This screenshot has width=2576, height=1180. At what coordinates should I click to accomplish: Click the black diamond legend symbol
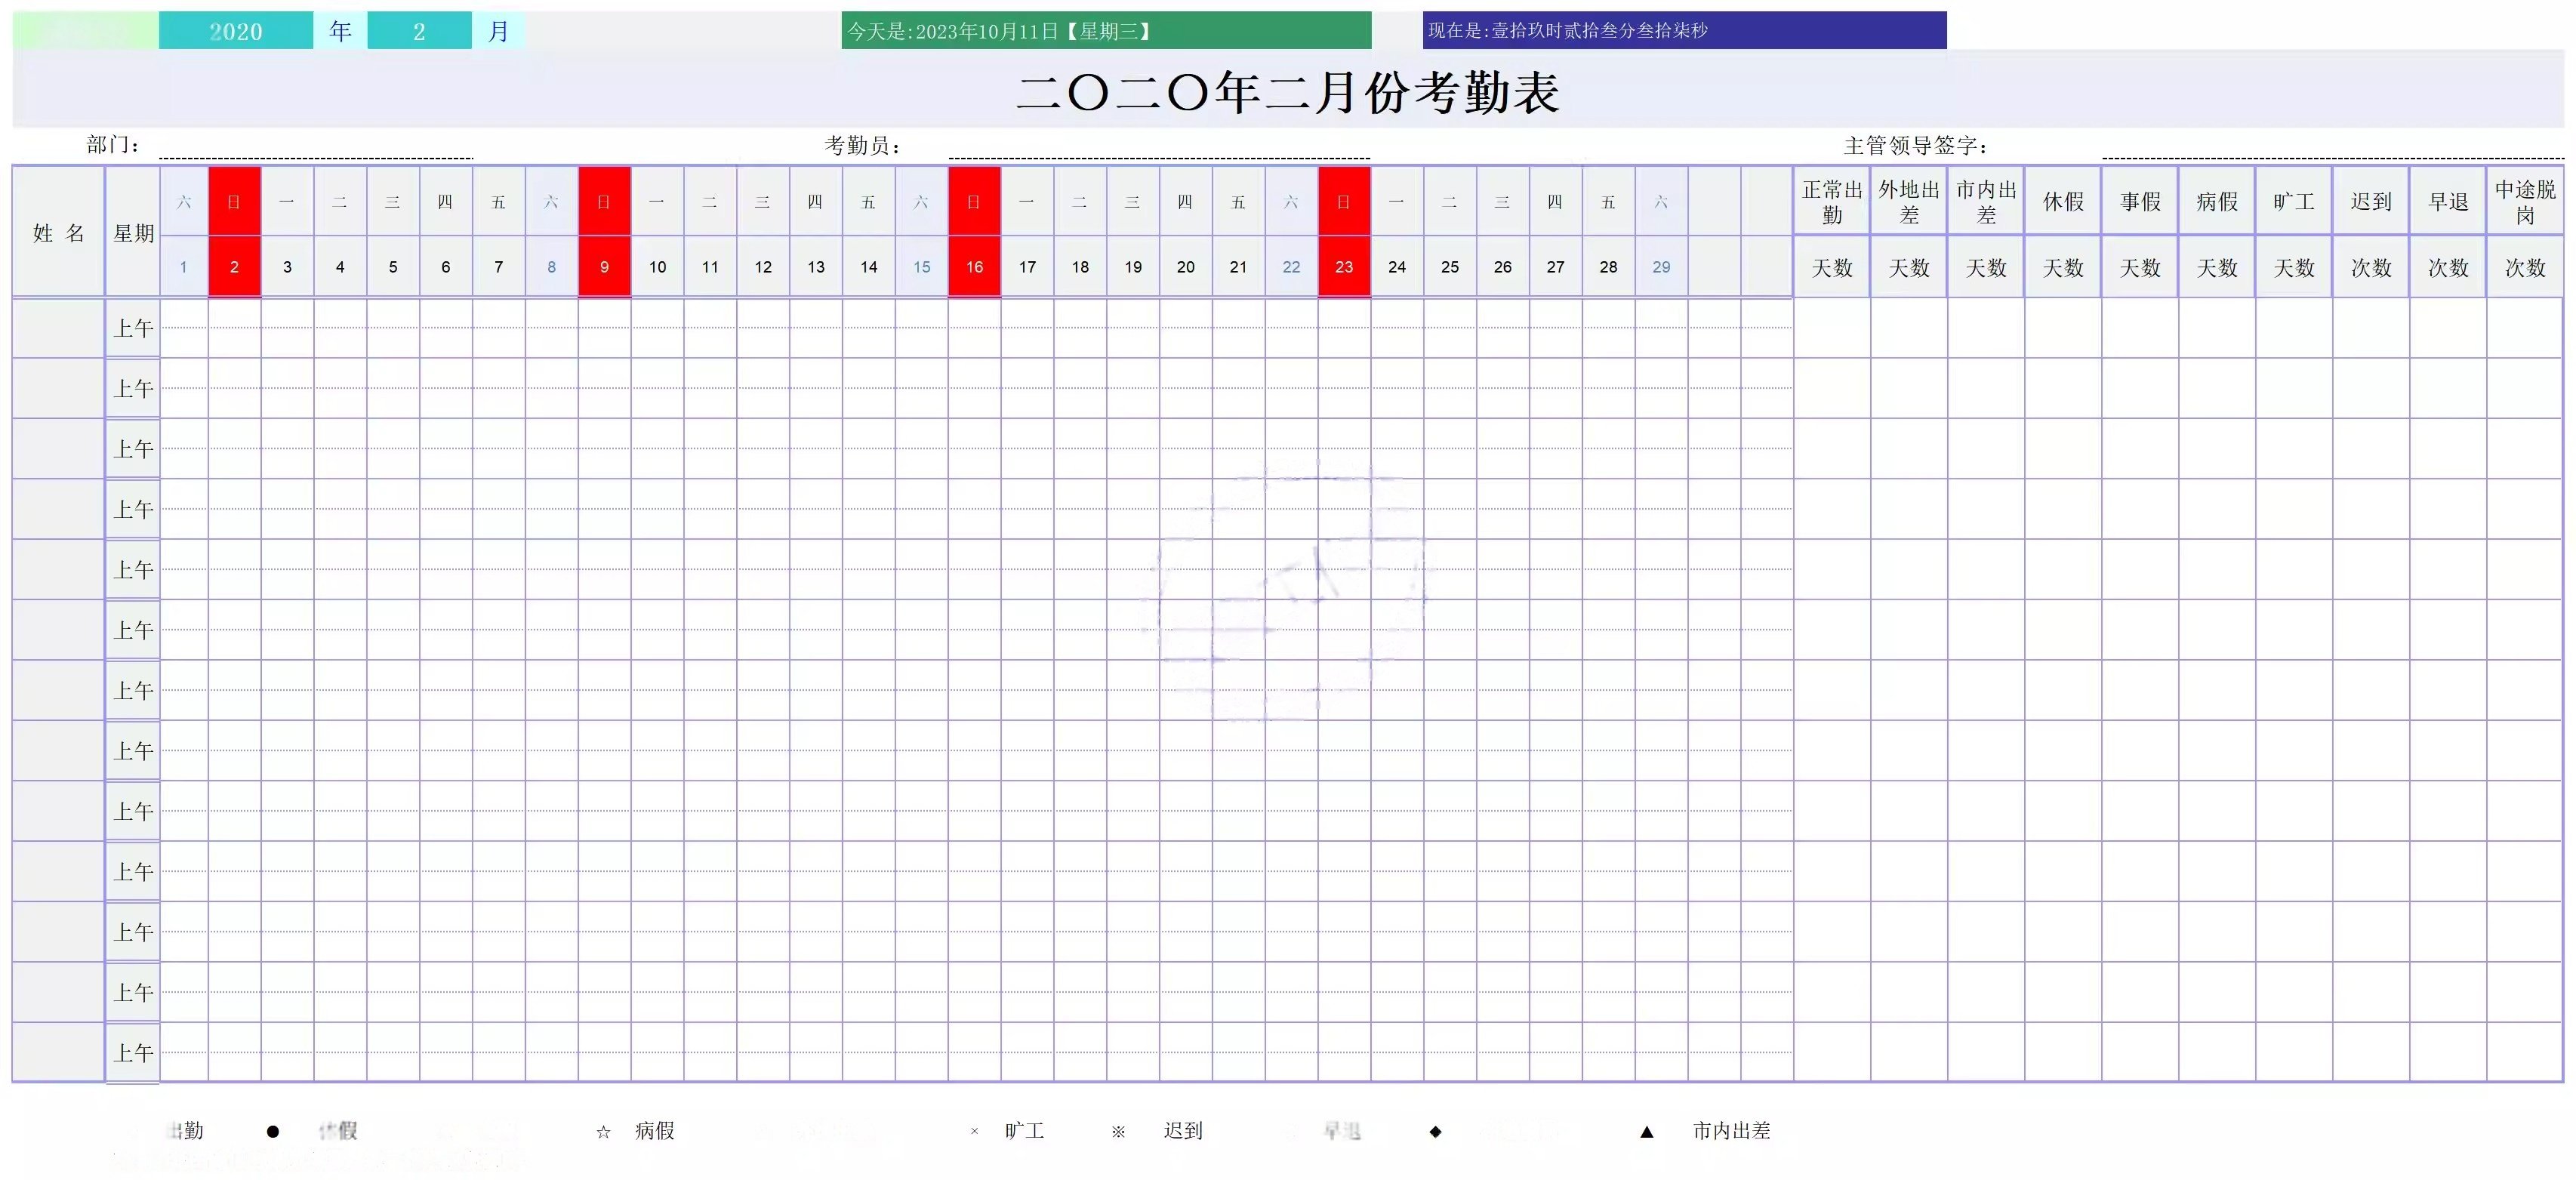pyautogui.click(x=1435, y=1131)
